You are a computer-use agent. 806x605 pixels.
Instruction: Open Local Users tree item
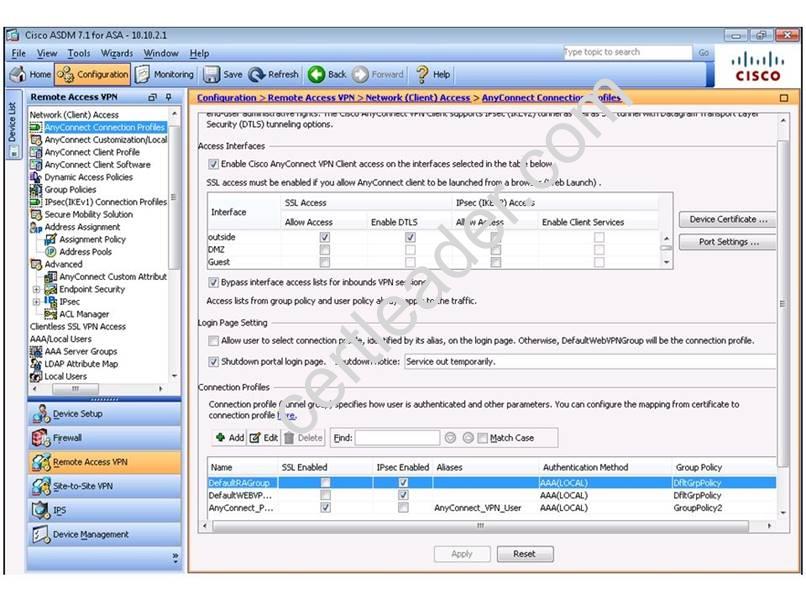click(x=65, y=376)
